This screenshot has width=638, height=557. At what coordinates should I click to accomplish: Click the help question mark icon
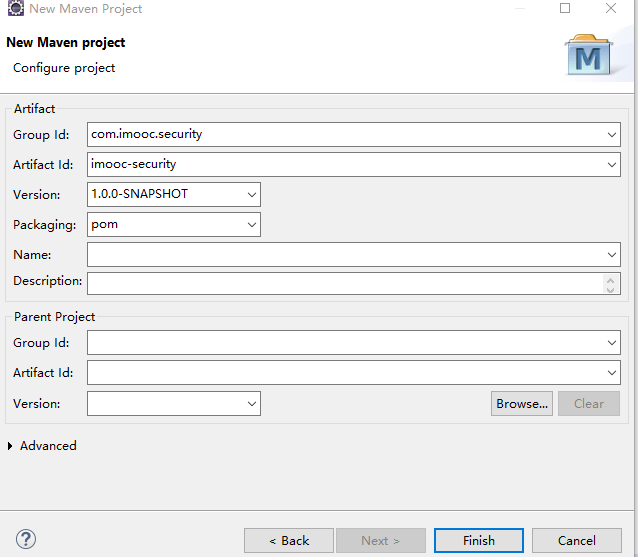click(x=26, y=540)
